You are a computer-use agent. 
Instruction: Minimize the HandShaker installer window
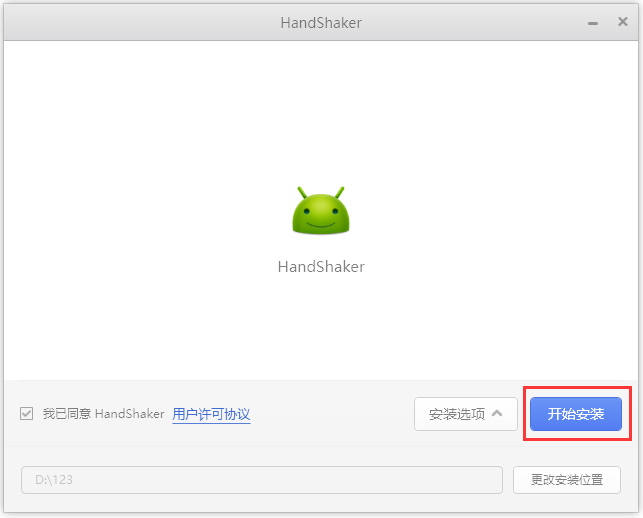tap(593, 23)
